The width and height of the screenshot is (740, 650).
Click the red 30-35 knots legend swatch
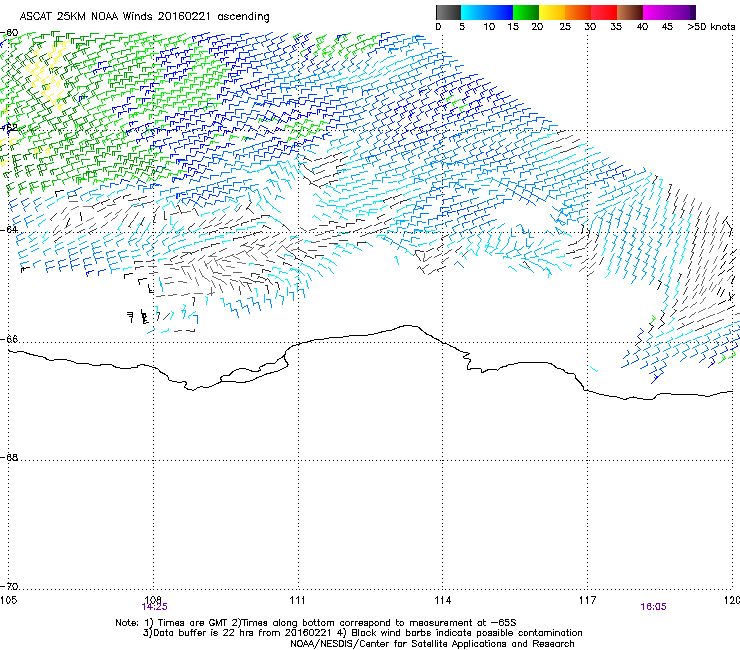click(x=604, y=12)
